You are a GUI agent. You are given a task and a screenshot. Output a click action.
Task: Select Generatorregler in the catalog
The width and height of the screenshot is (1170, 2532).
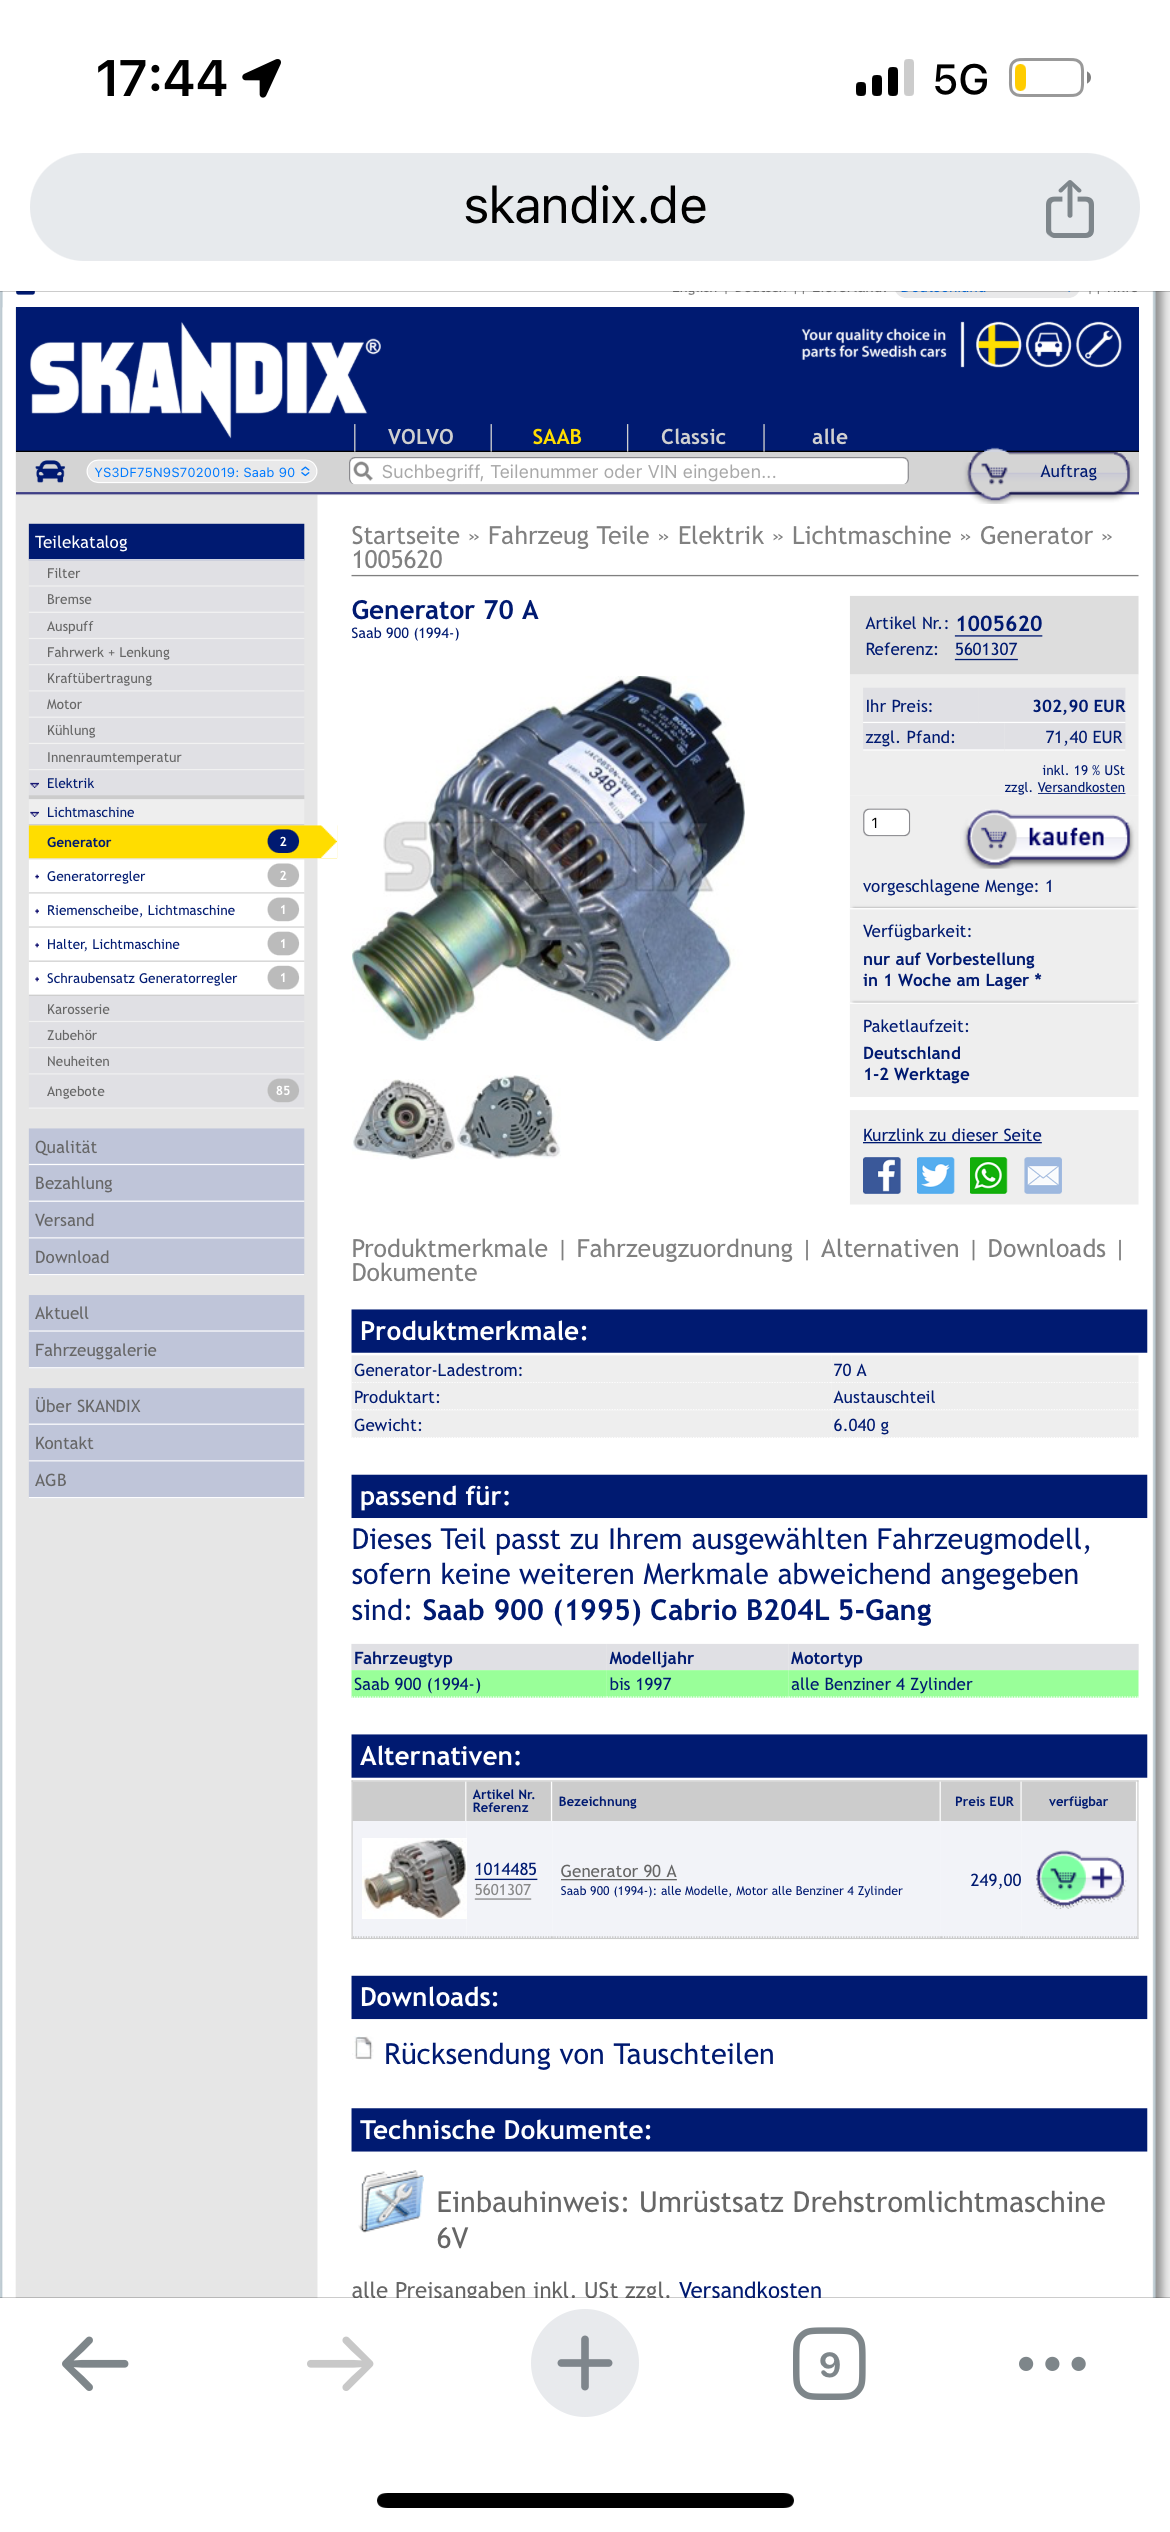point(166,876)
